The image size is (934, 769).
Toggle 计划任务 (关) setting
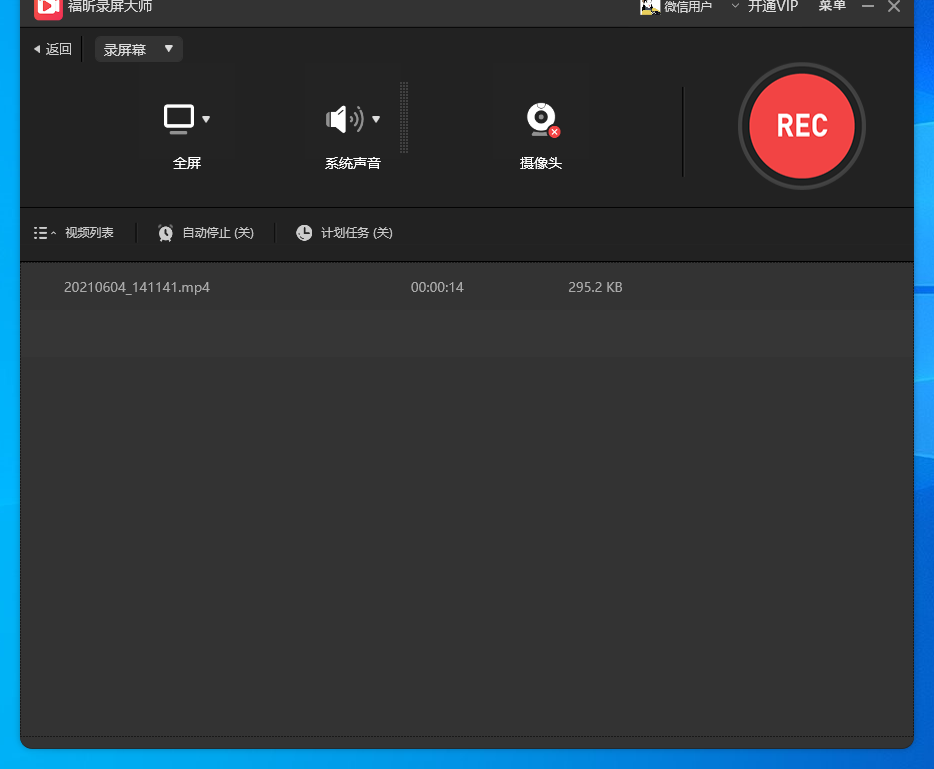pos(356,233)
